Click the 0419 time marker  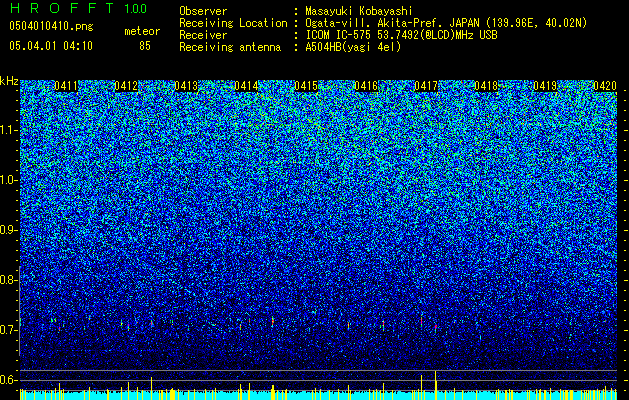(545, 86)
